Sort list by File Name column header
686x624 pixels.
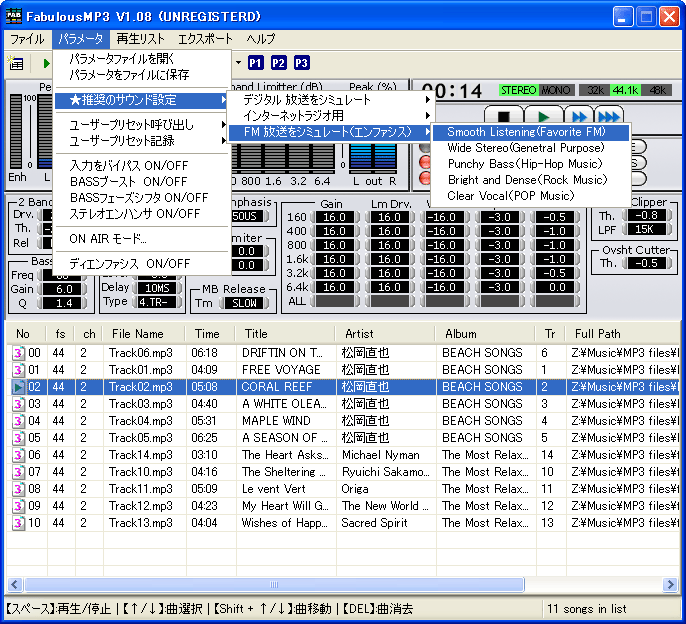(144, 334)
